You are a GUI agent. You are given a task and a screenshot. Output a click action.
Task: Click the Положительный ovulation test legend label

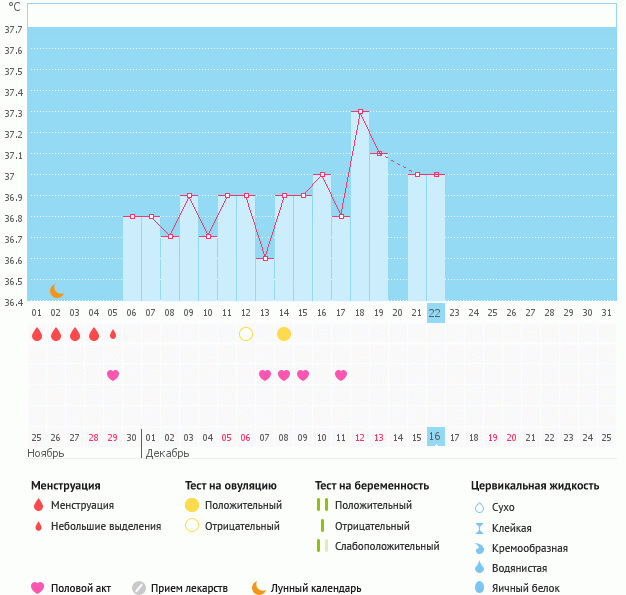(243, 505)
